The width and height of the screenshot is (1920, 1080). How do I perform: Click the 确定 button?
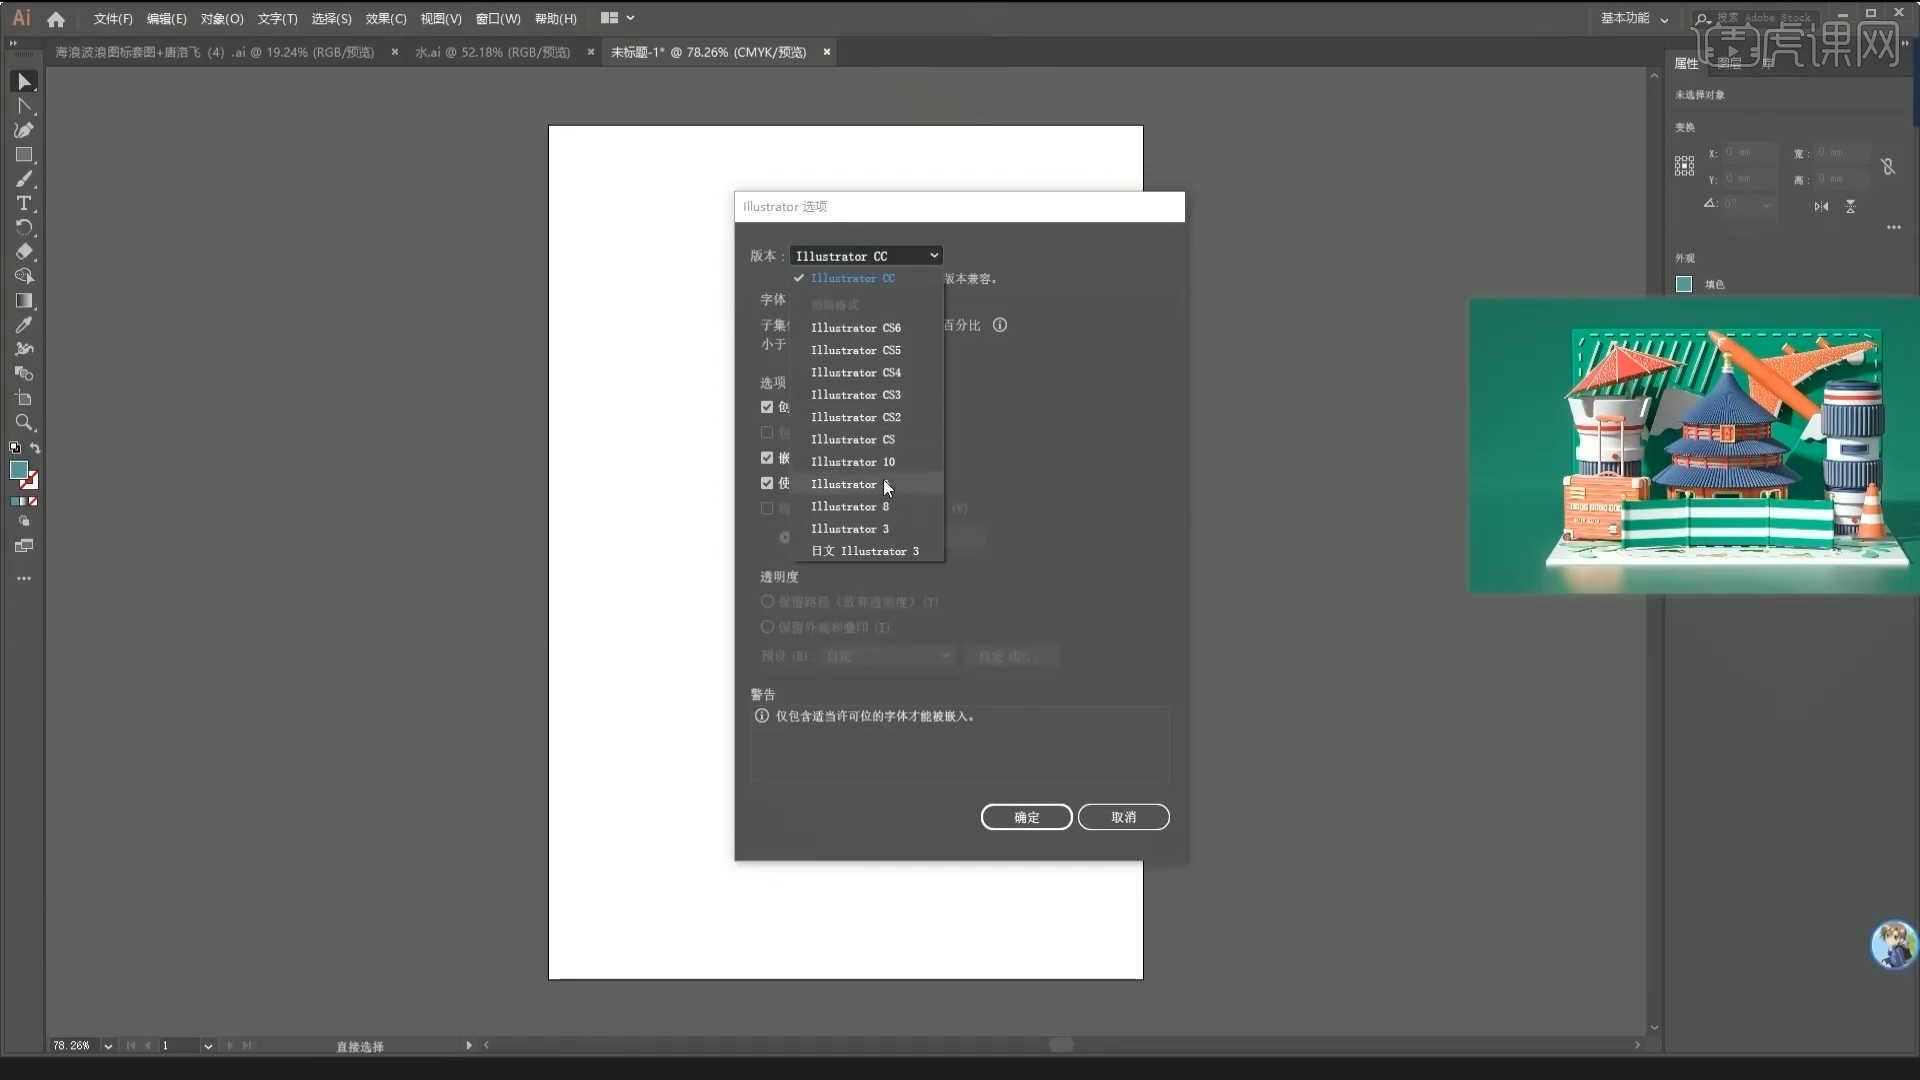[1026, 817]
